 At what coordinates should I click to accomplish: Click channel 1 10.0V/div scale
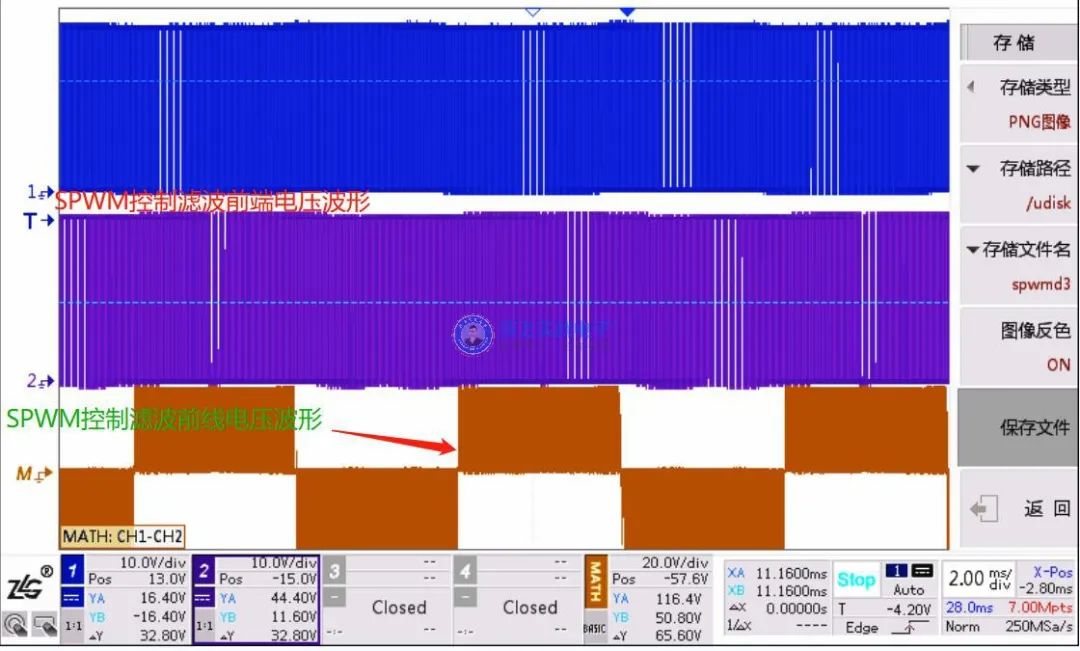153,563
